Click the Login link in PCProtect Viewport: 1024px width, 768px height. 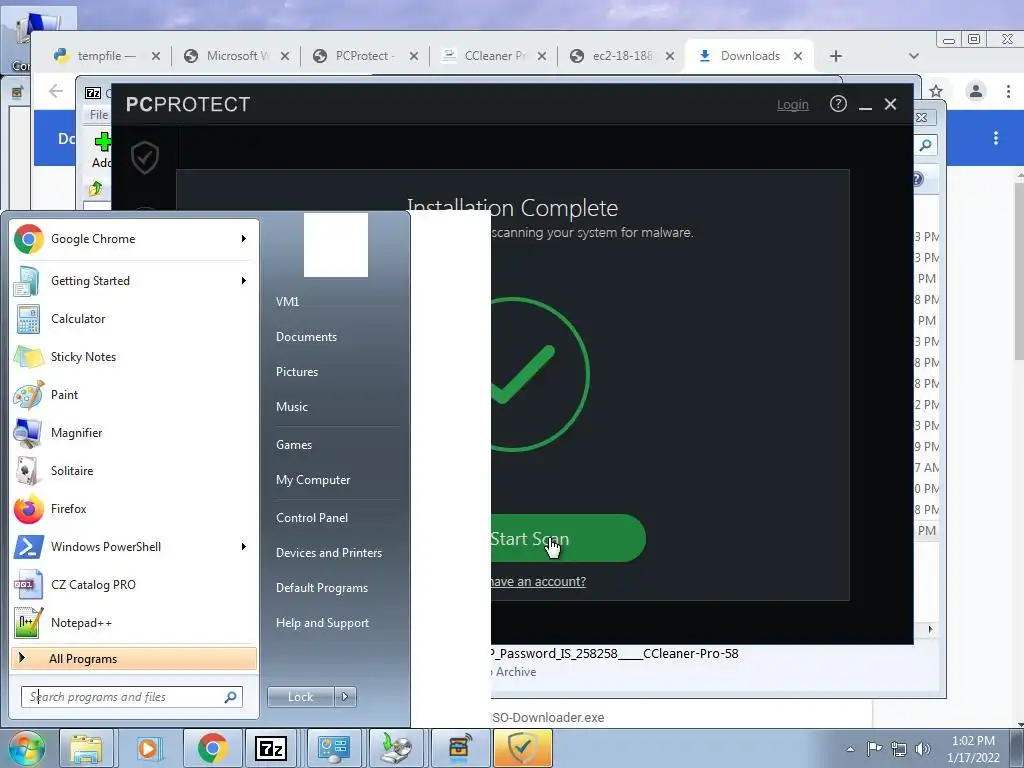click(x=792, y=104)
